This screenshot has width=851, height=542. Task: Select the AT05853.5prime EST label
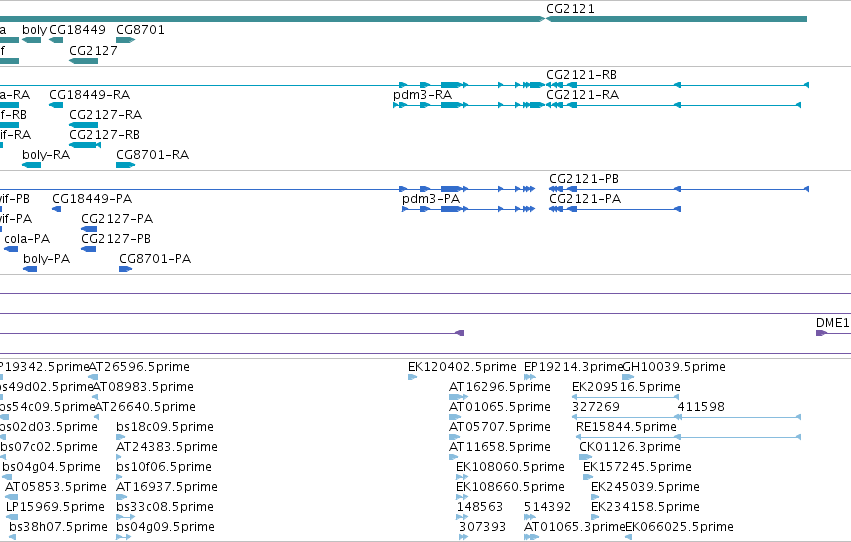coord(56,487)
